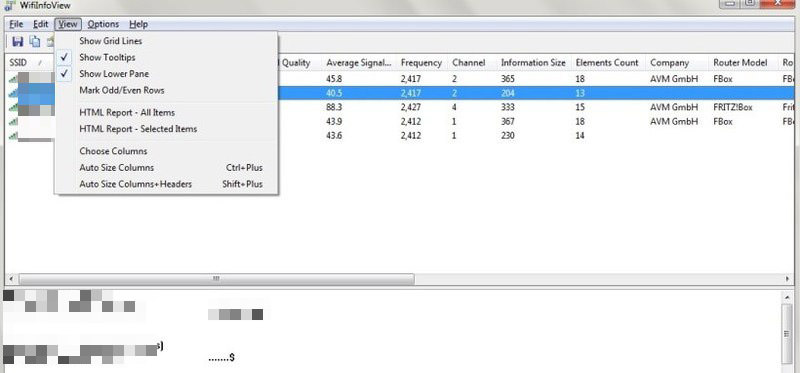Click the lower pane vertical scrollbar thumb
This screenshot has height=373, width=800.
coord(788,334)
